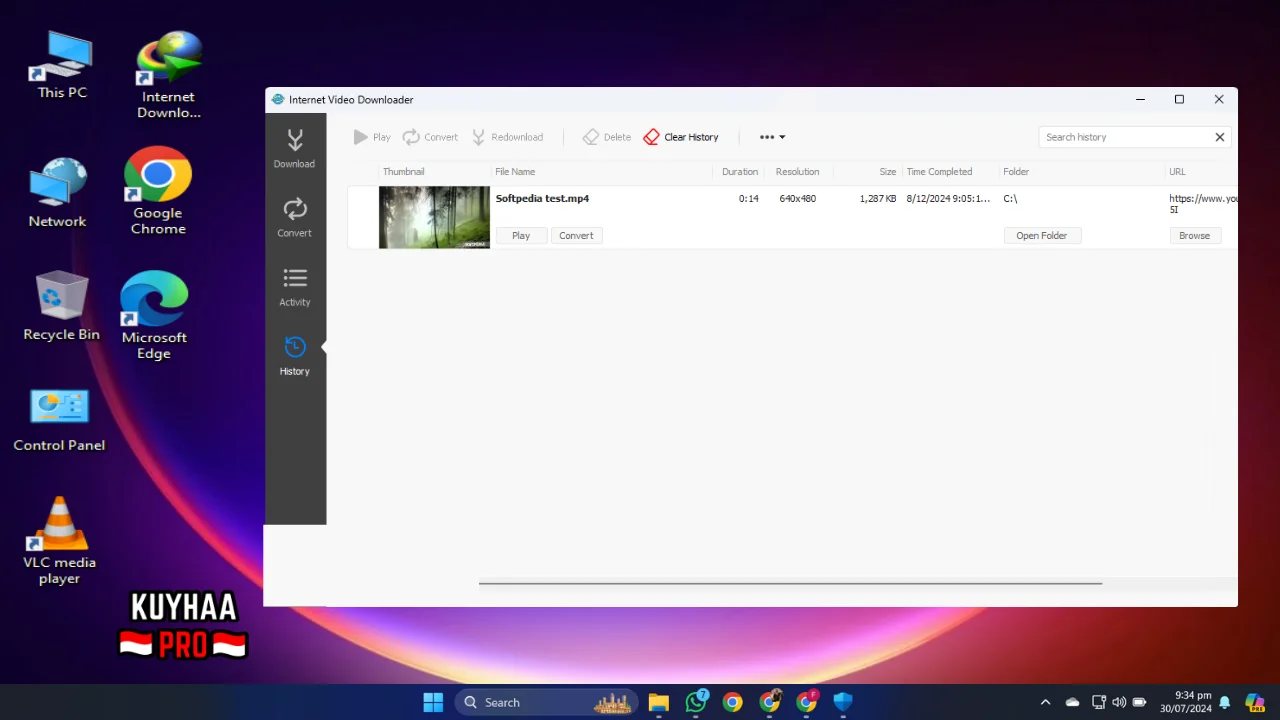Open the Windows Start menu
This screenshot has width=1280, height=720.
pos(433,702)
